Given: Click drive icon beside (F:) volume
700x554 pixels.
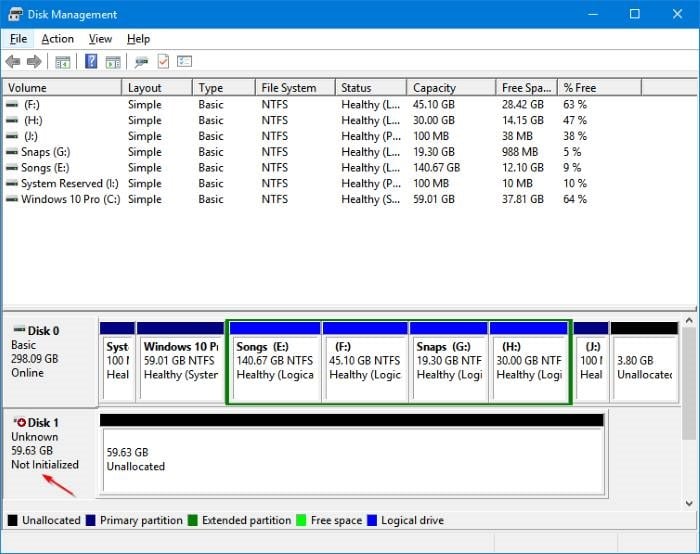Looking at the screenshot, I should pos(12,104).
